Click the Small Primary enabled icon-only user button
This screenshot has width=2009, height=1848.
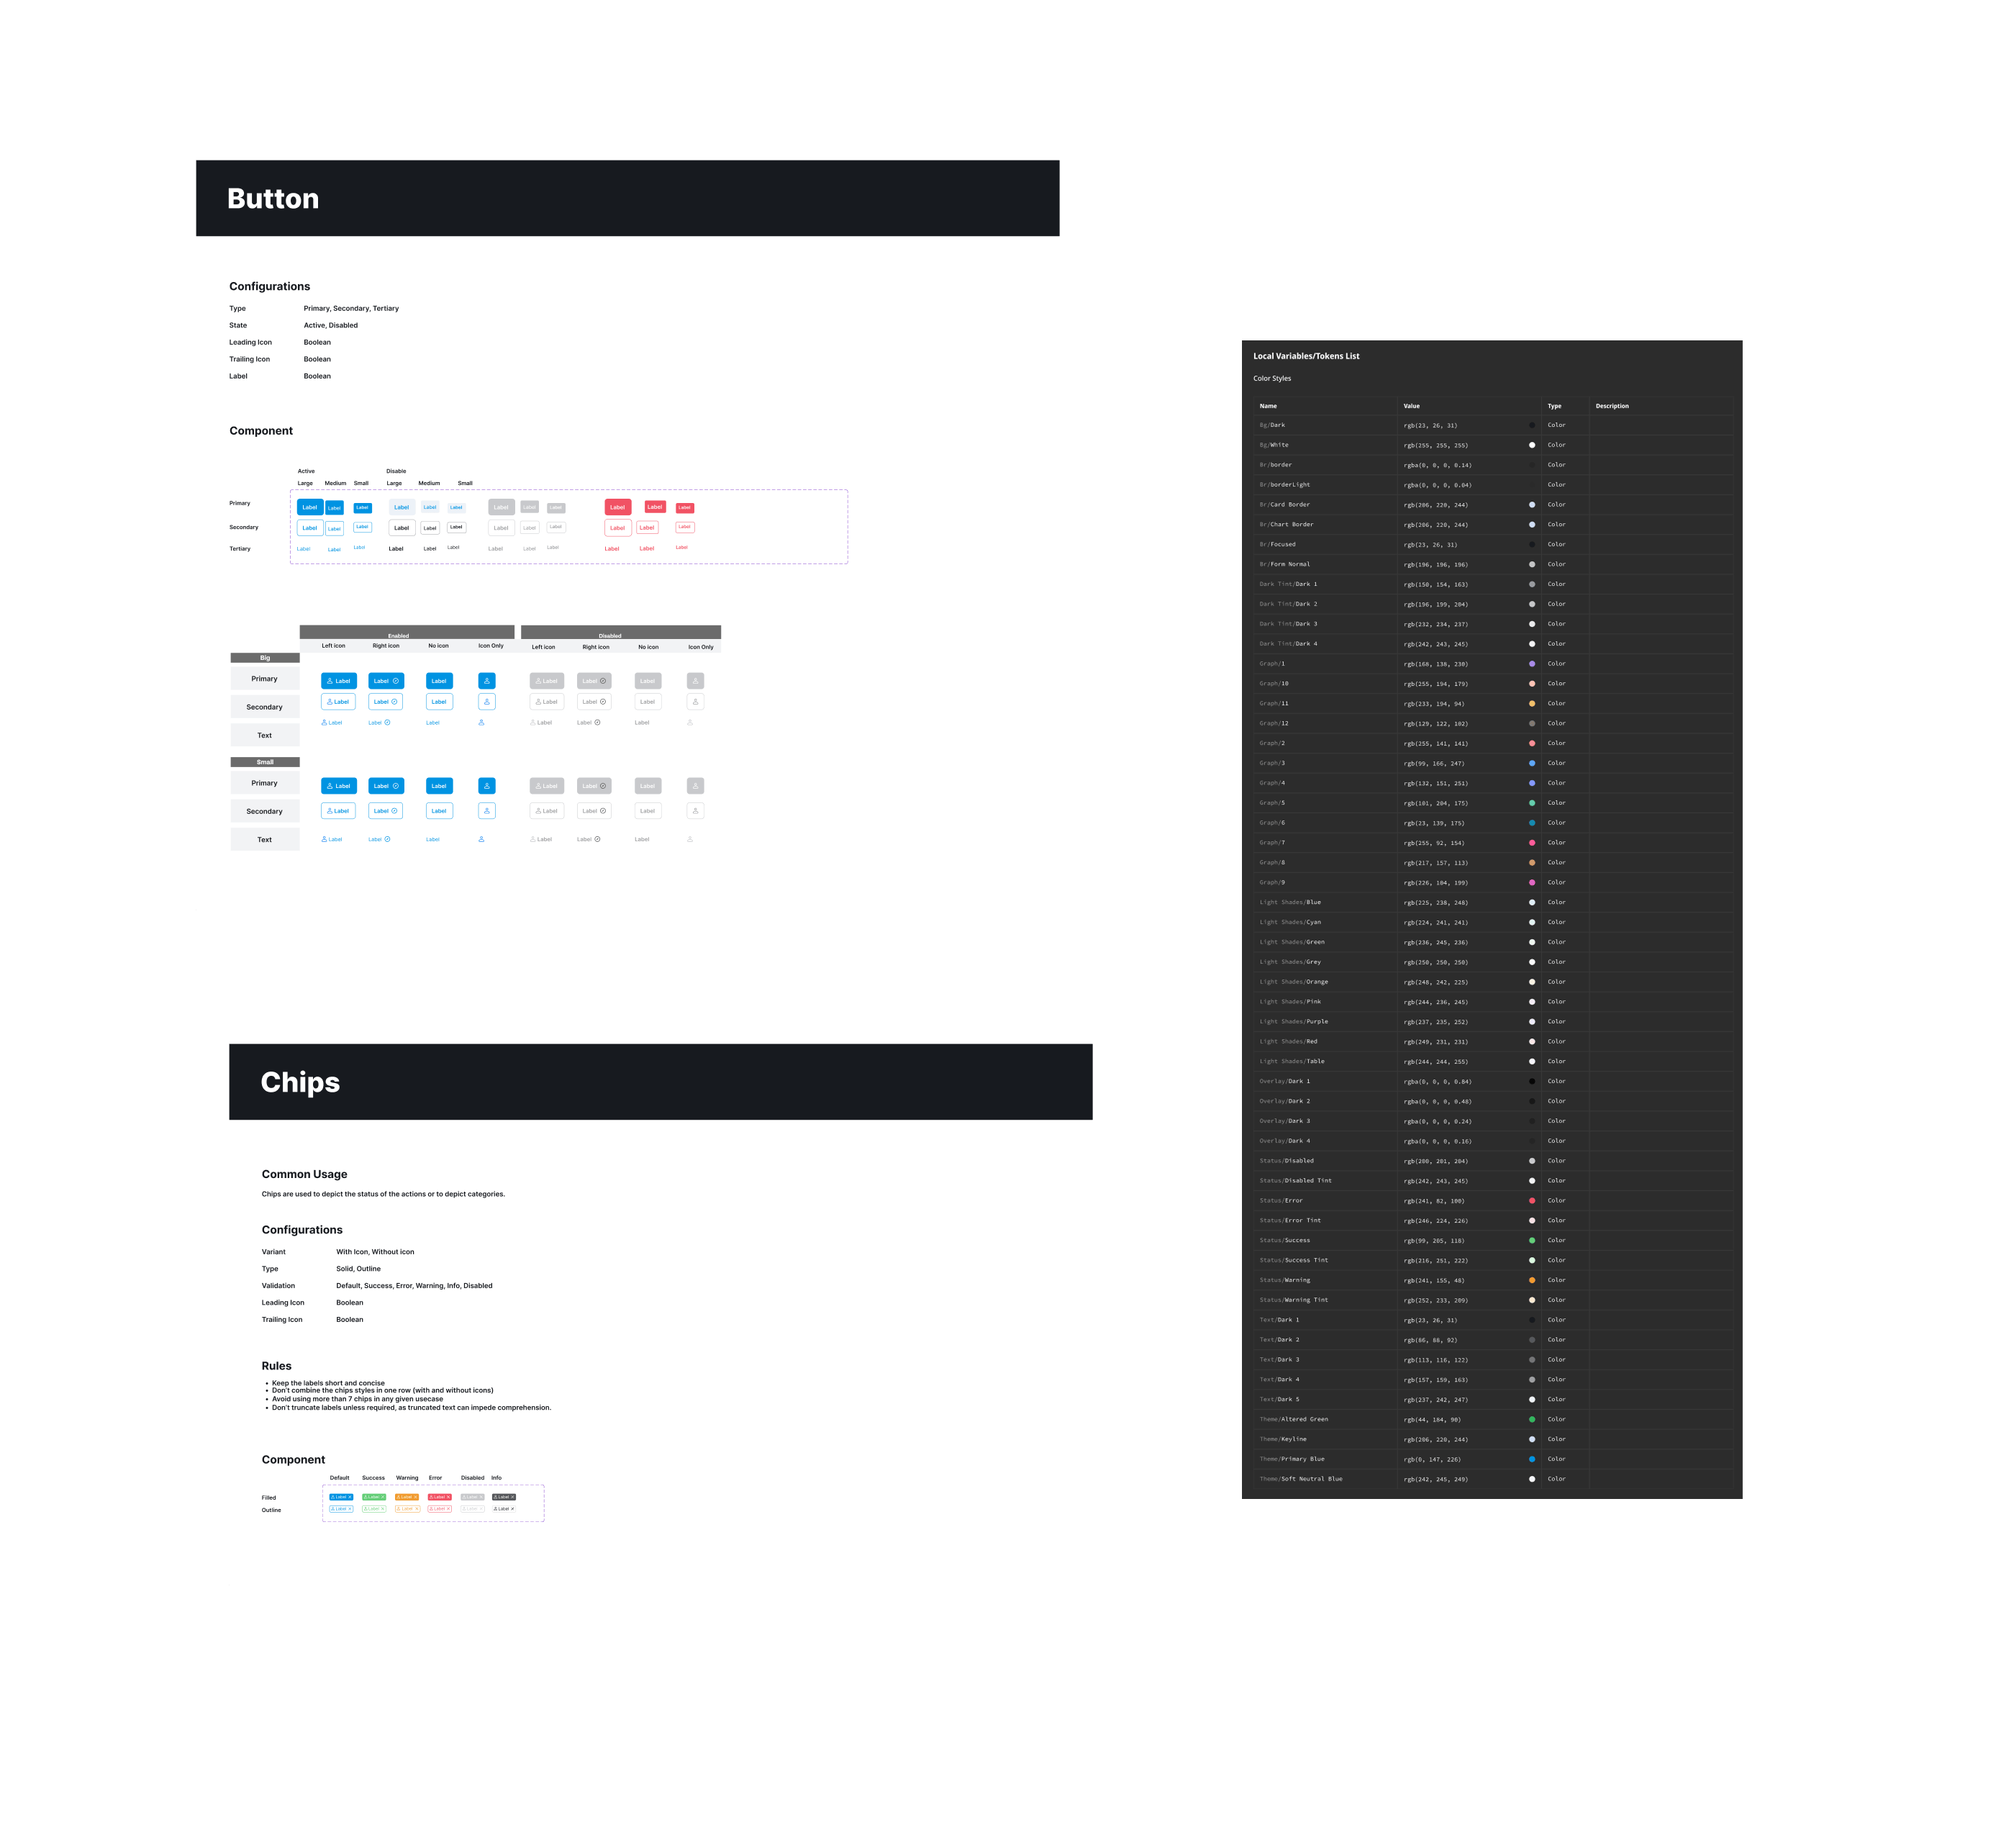point(487,786)
